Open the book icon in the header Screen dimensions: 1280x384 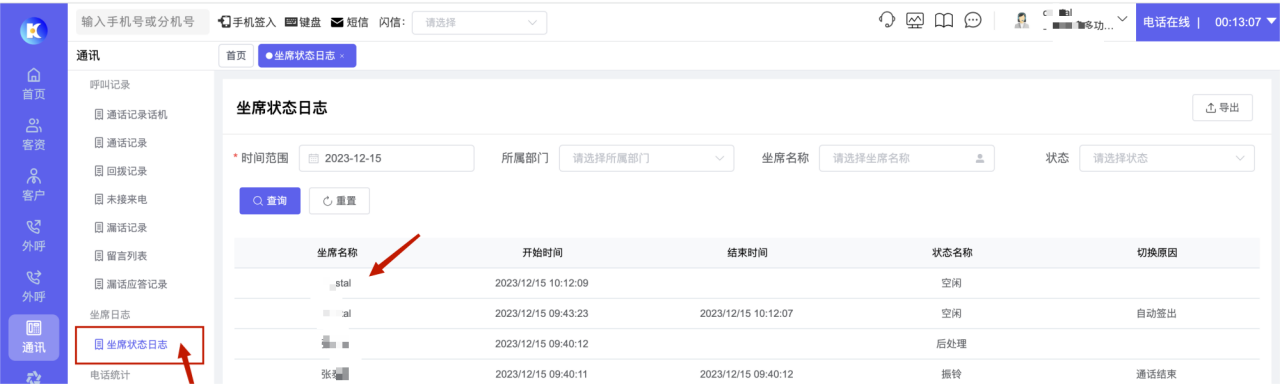[x=943, y=21]
